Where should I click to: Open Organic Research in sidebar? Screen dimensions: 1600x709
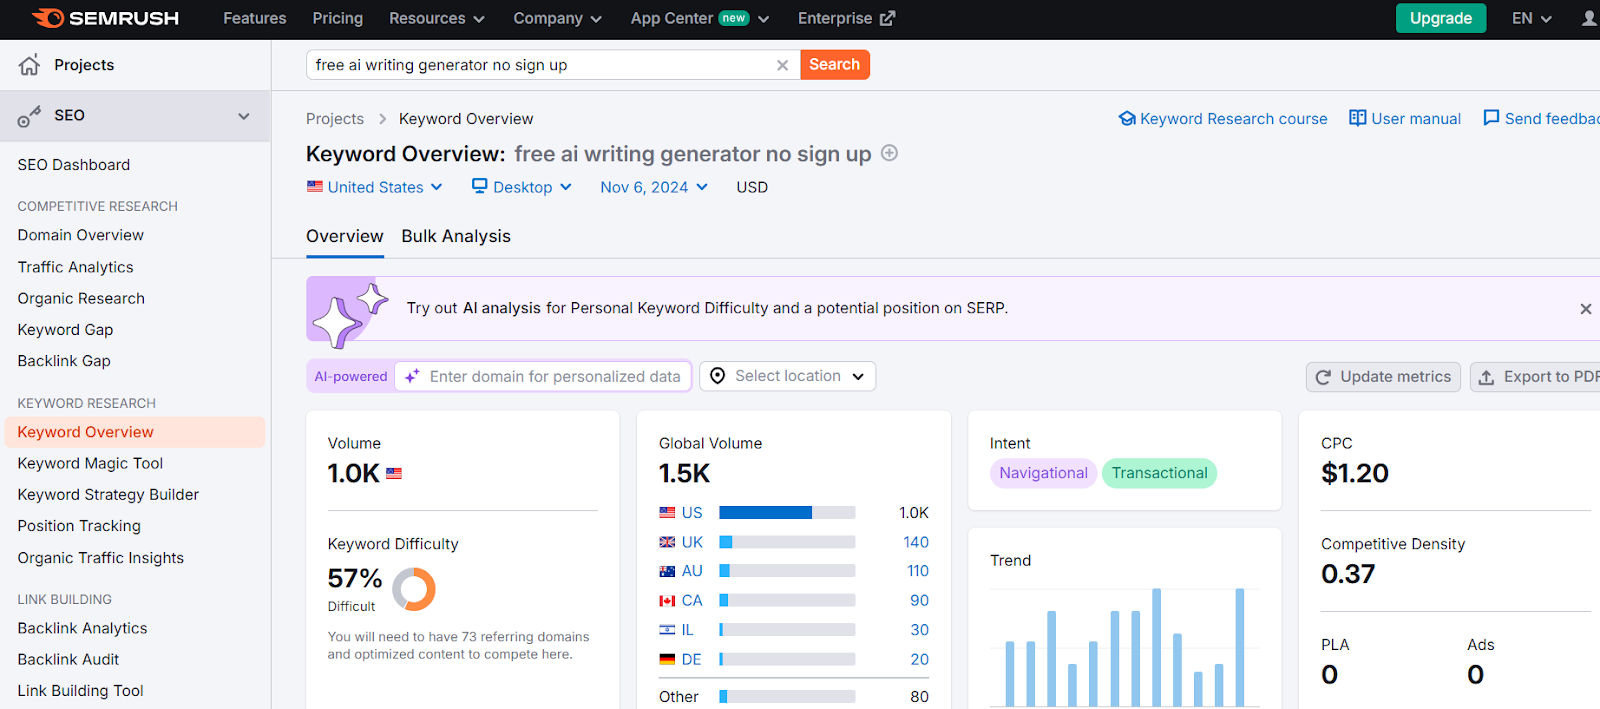click(x=81, y=298)
